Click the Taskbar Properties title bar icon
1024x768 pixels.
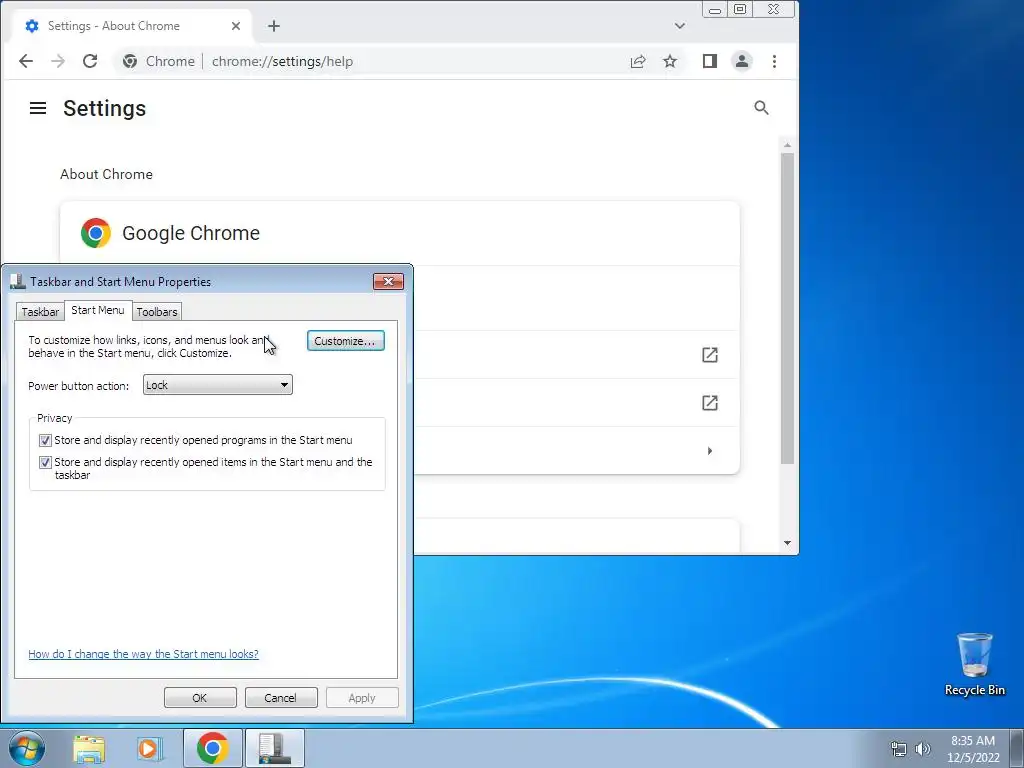point(18,281)
